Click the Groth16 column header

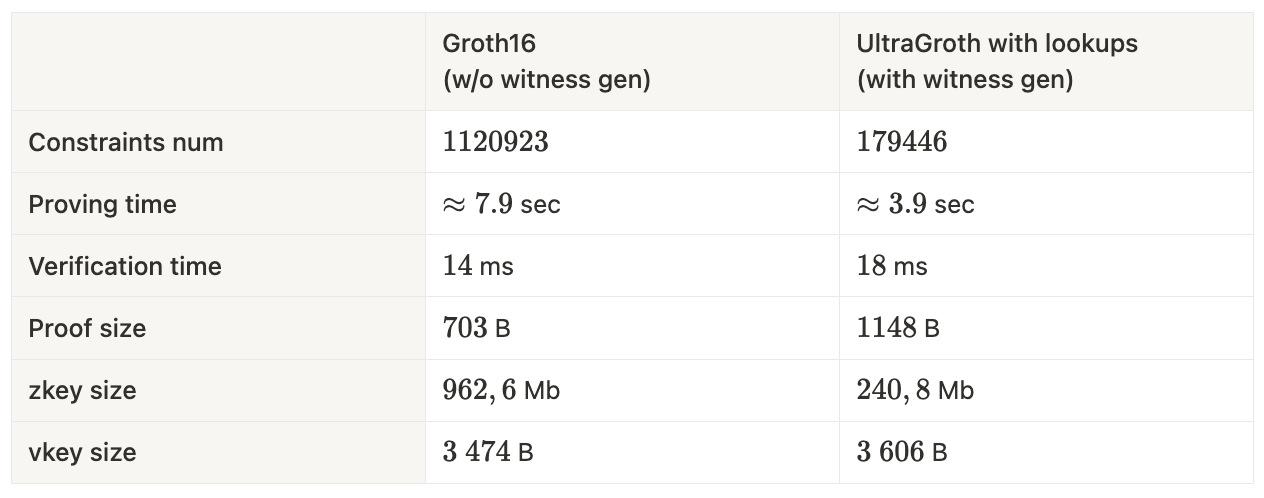pyautogui.click(x=547, y=62)
